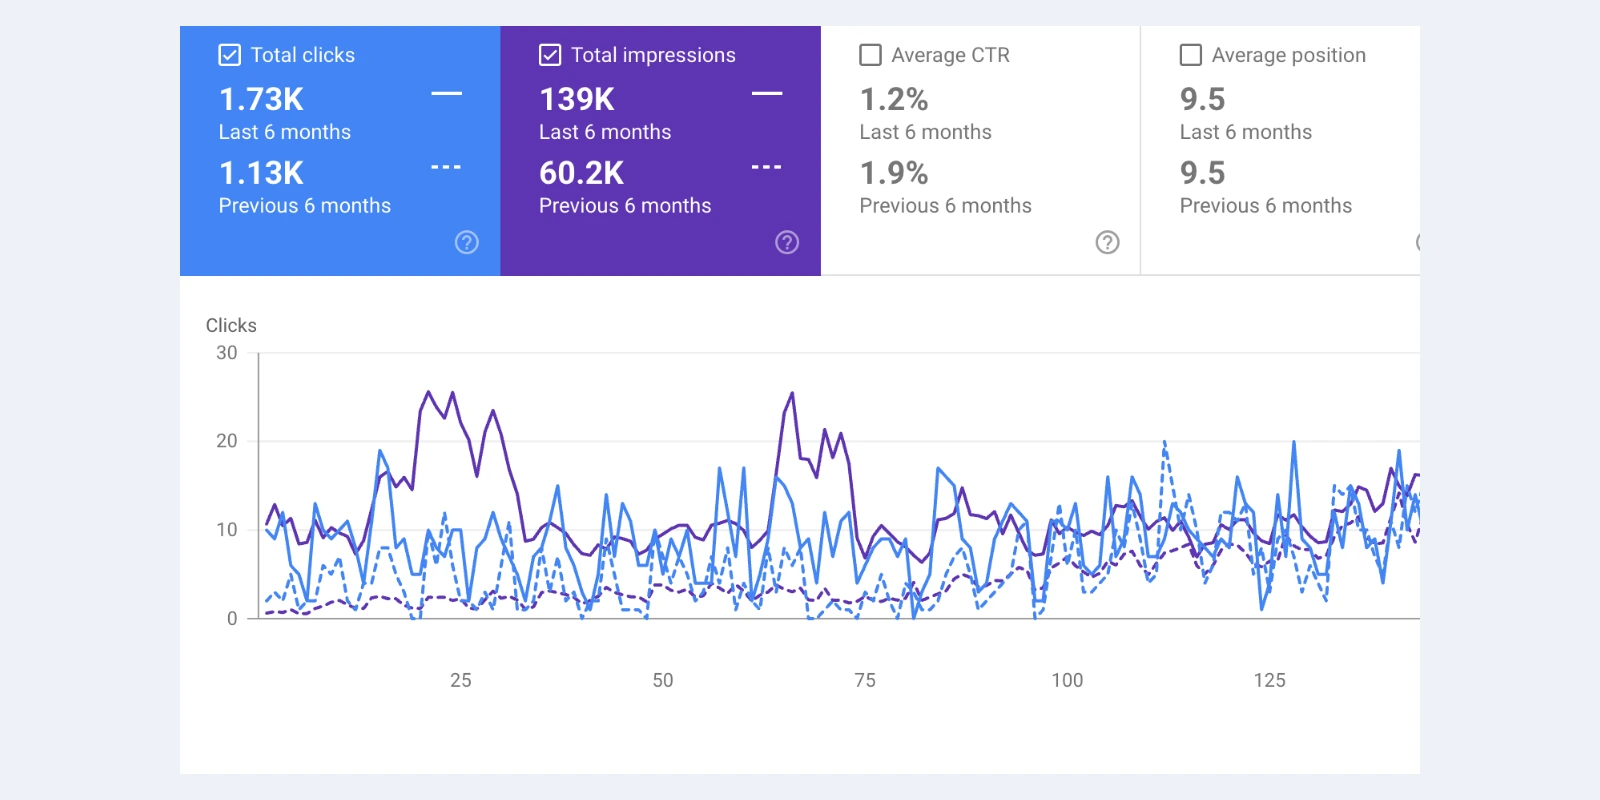This screenshot has width=1600, height=800.
Task: Click the 139K impressions value
Action: 577,99
